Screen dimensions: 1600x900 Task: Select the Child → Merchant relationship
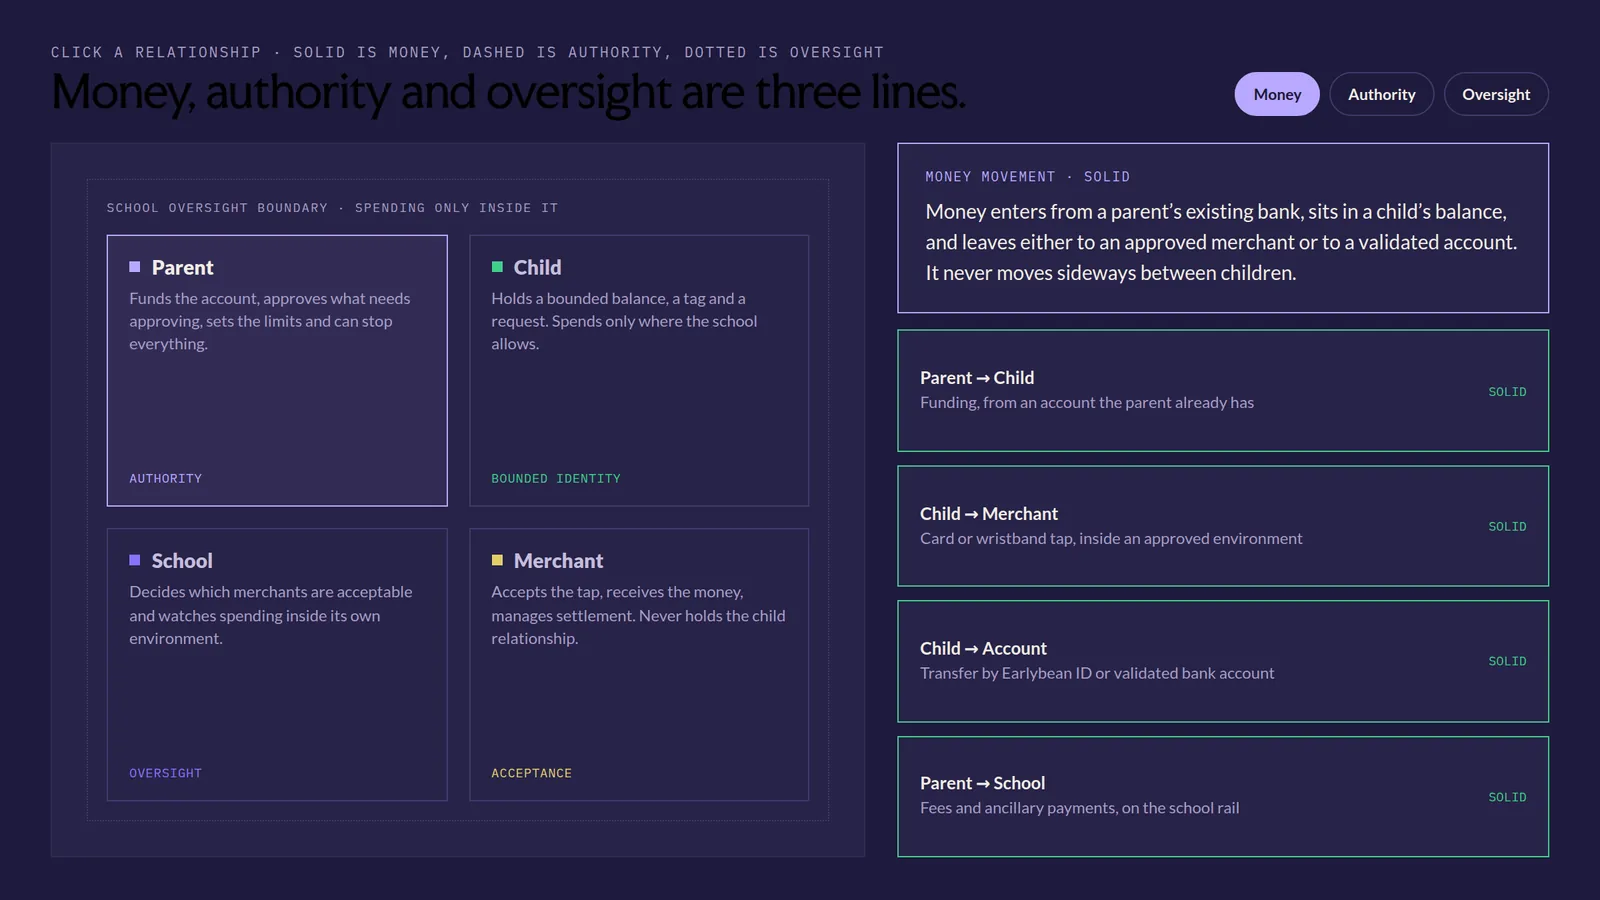coord(1223,526)
